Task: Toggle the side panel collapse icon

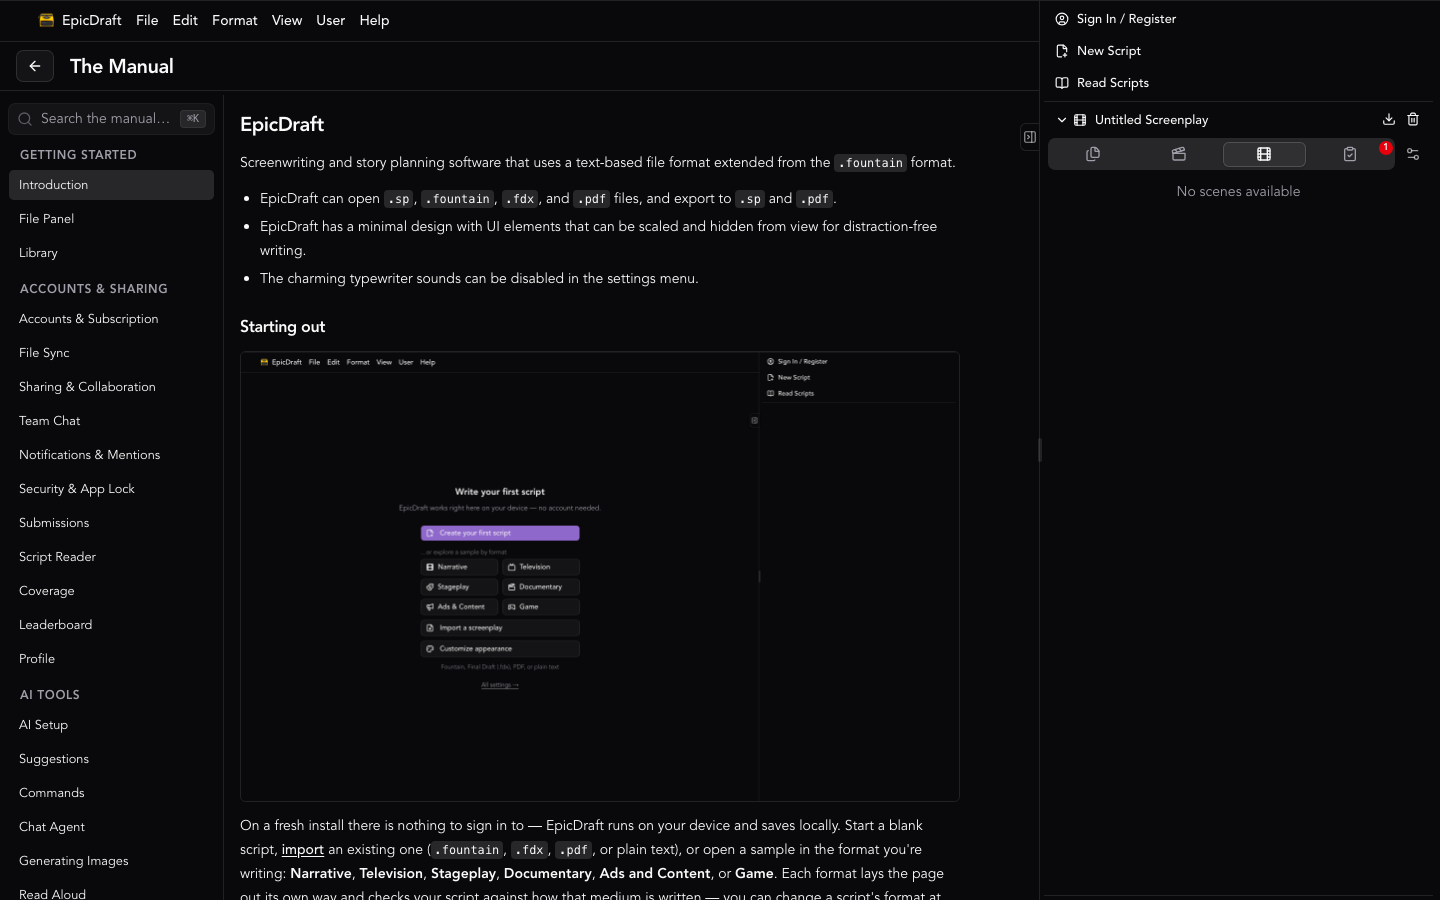Action: [x=1030, y=137]
